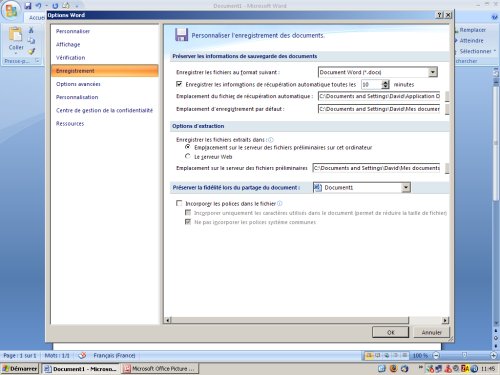This screenshot has width=500, height=375.
Task: Click the zoom out minus button
Action: coord(436,356)
